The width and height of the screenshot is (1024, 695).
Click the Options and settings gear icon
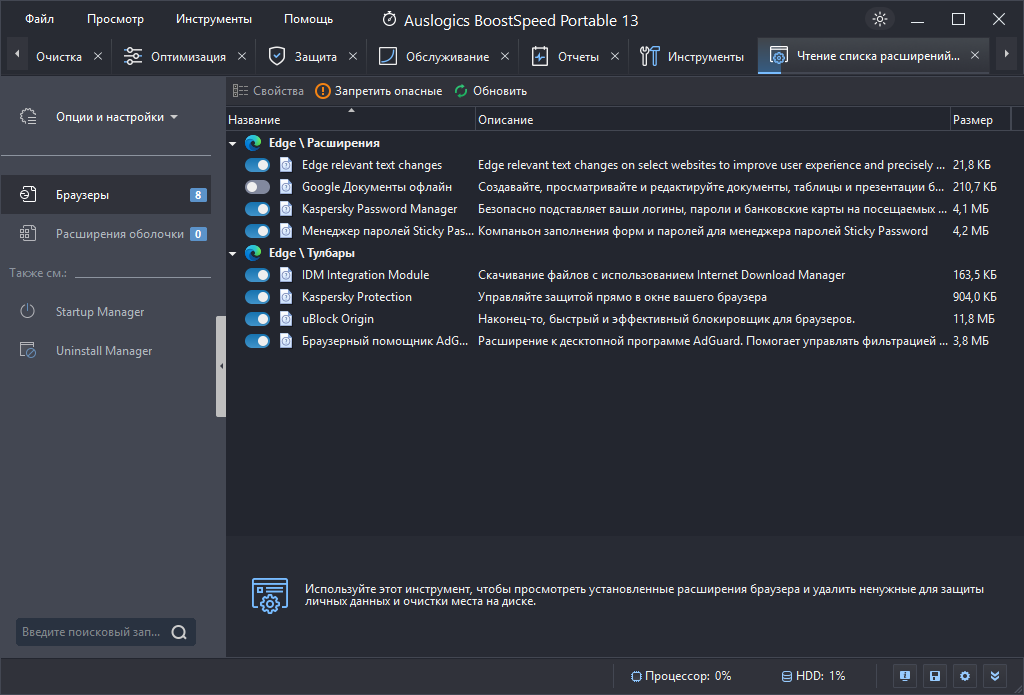28,117
